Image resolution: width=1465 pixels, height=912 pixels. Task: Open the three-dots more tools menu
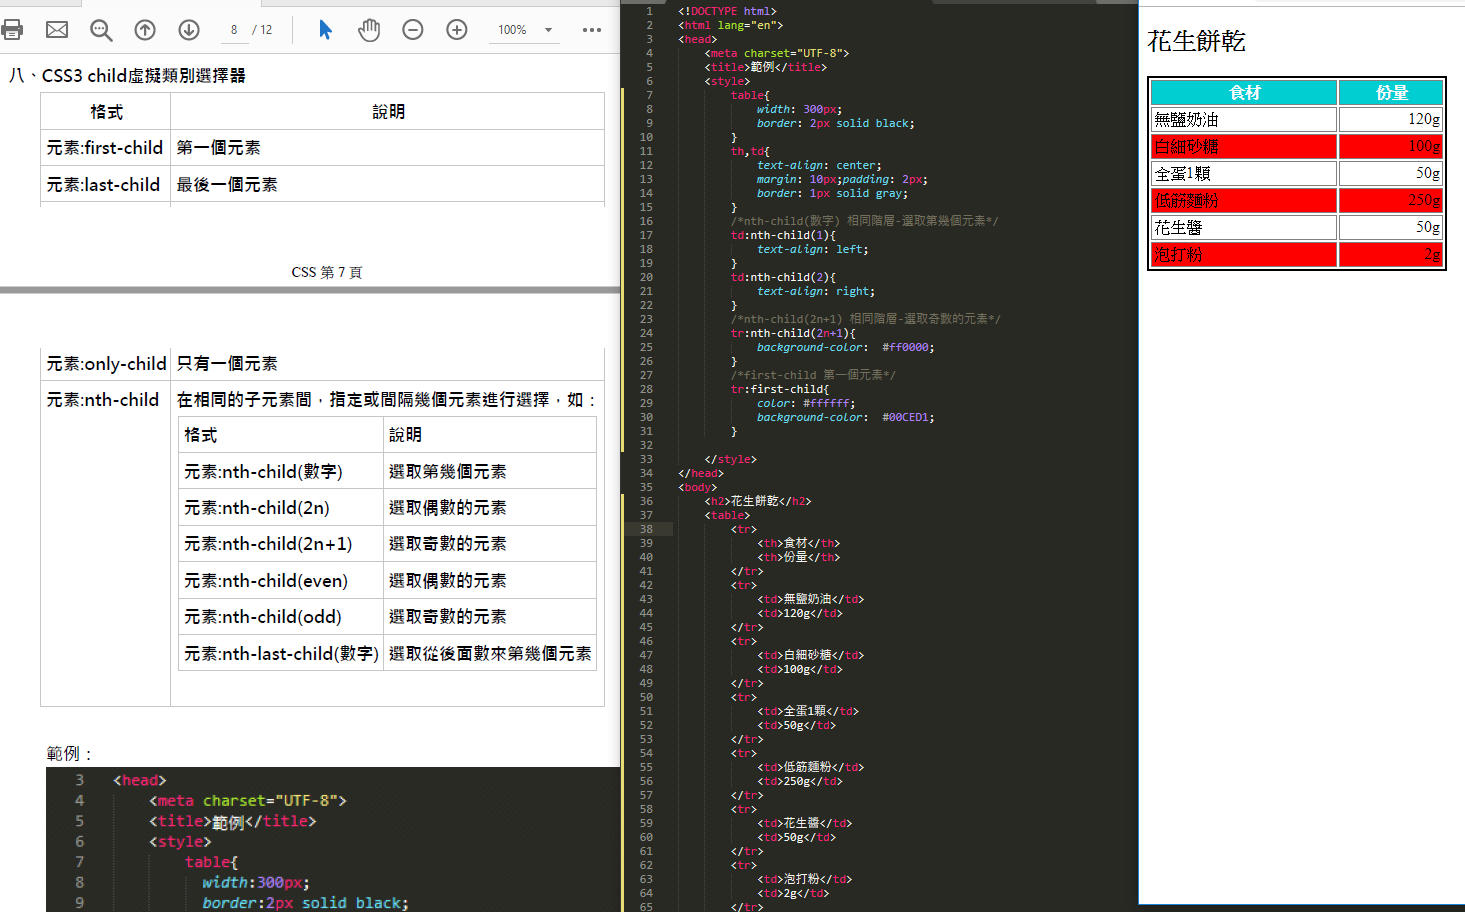592,30
